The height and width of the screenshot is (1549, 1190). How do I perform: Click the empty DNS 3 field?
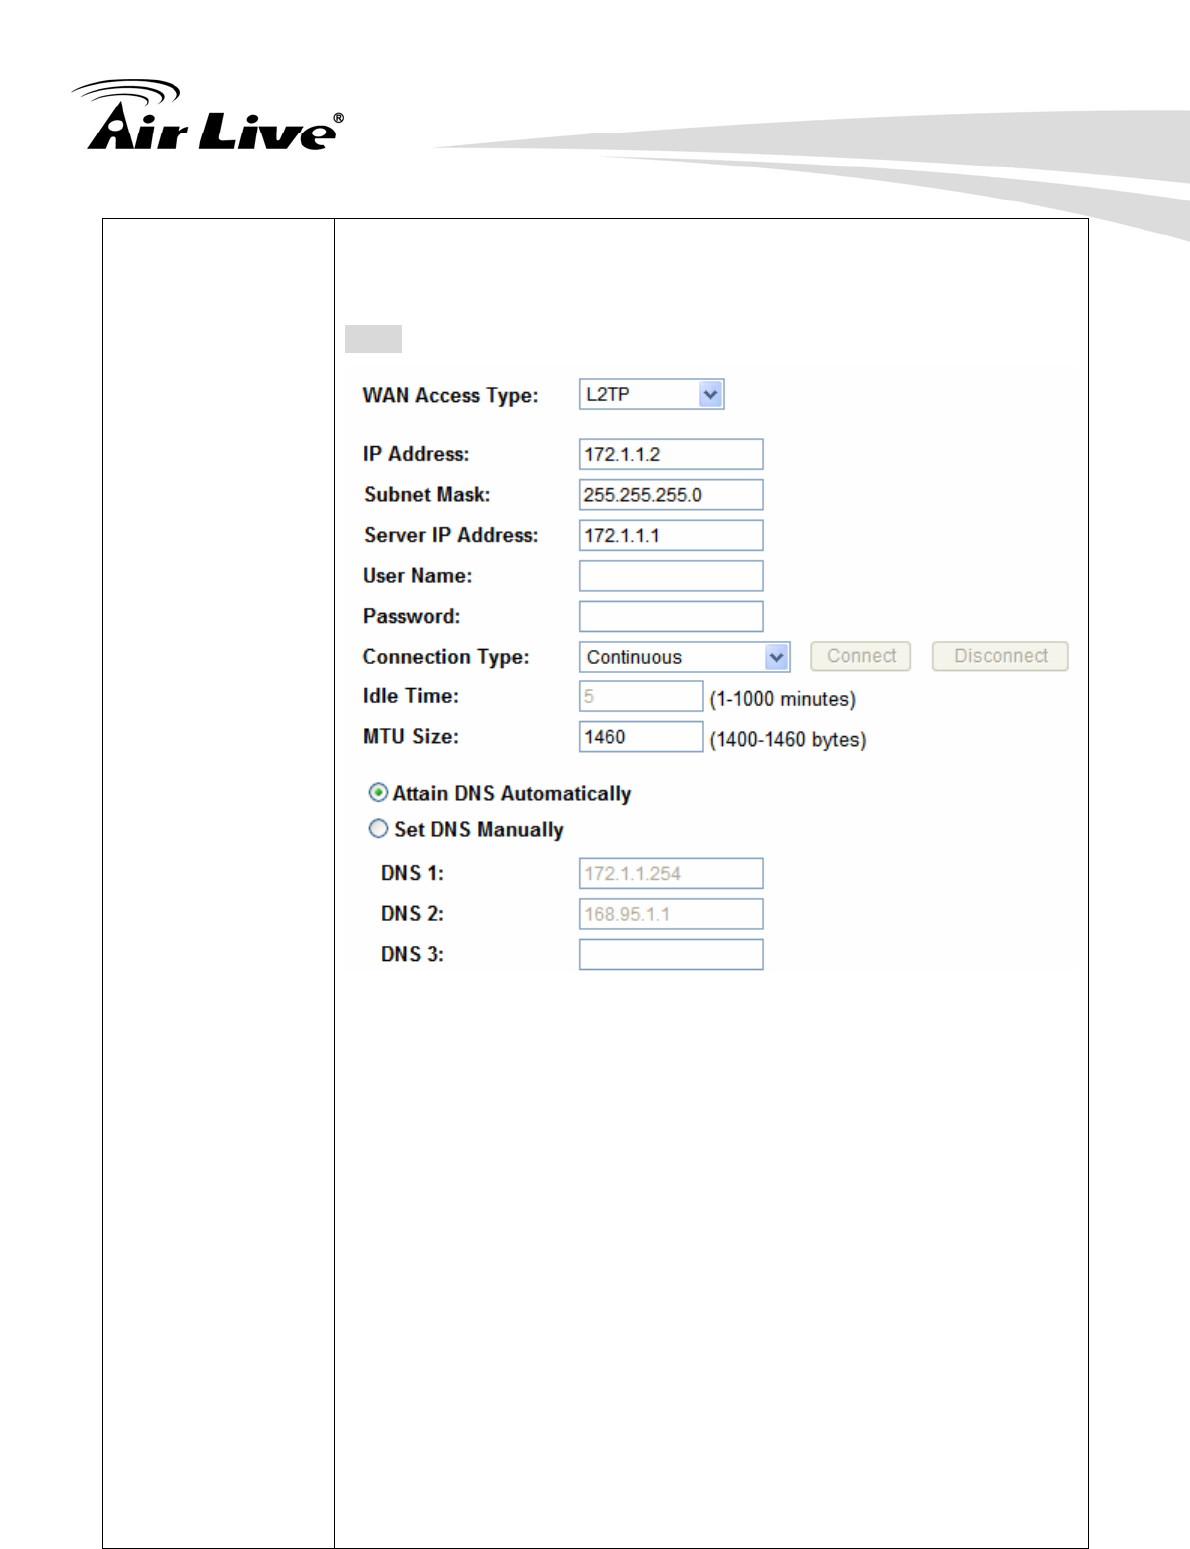pos(671,954)
